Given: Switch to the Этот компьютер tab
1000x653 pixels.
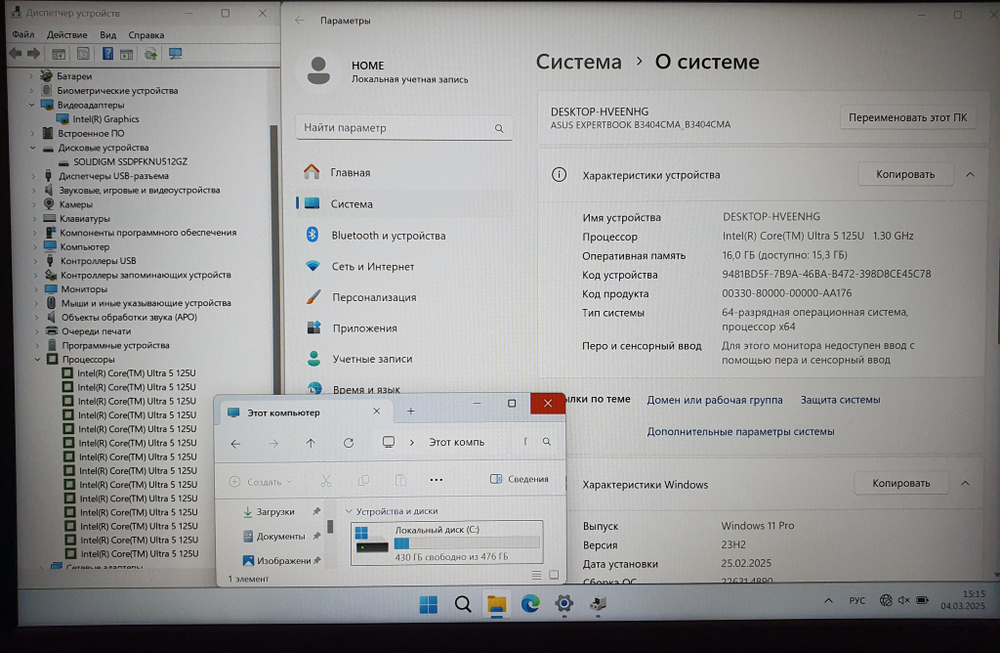Looking at the screenshot, I should 283,412.
